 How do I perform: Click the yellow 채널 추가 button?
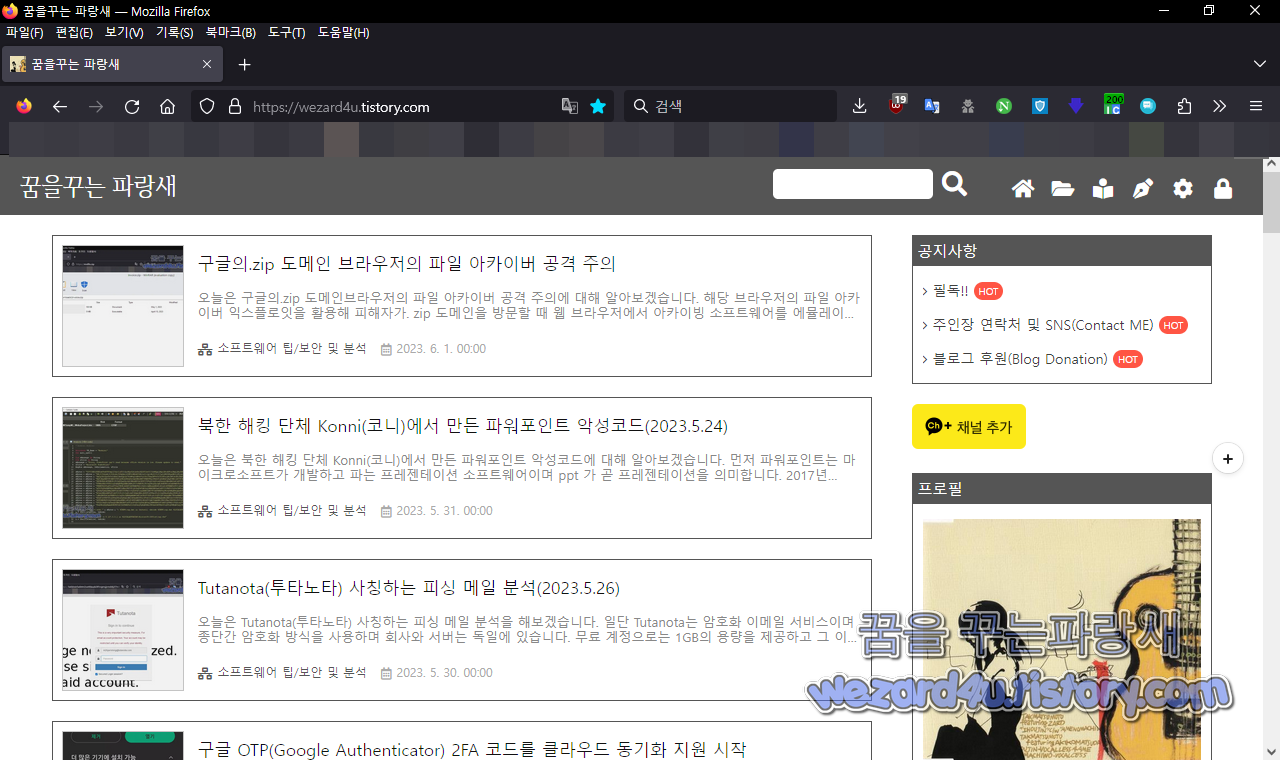tap(968, 426)
